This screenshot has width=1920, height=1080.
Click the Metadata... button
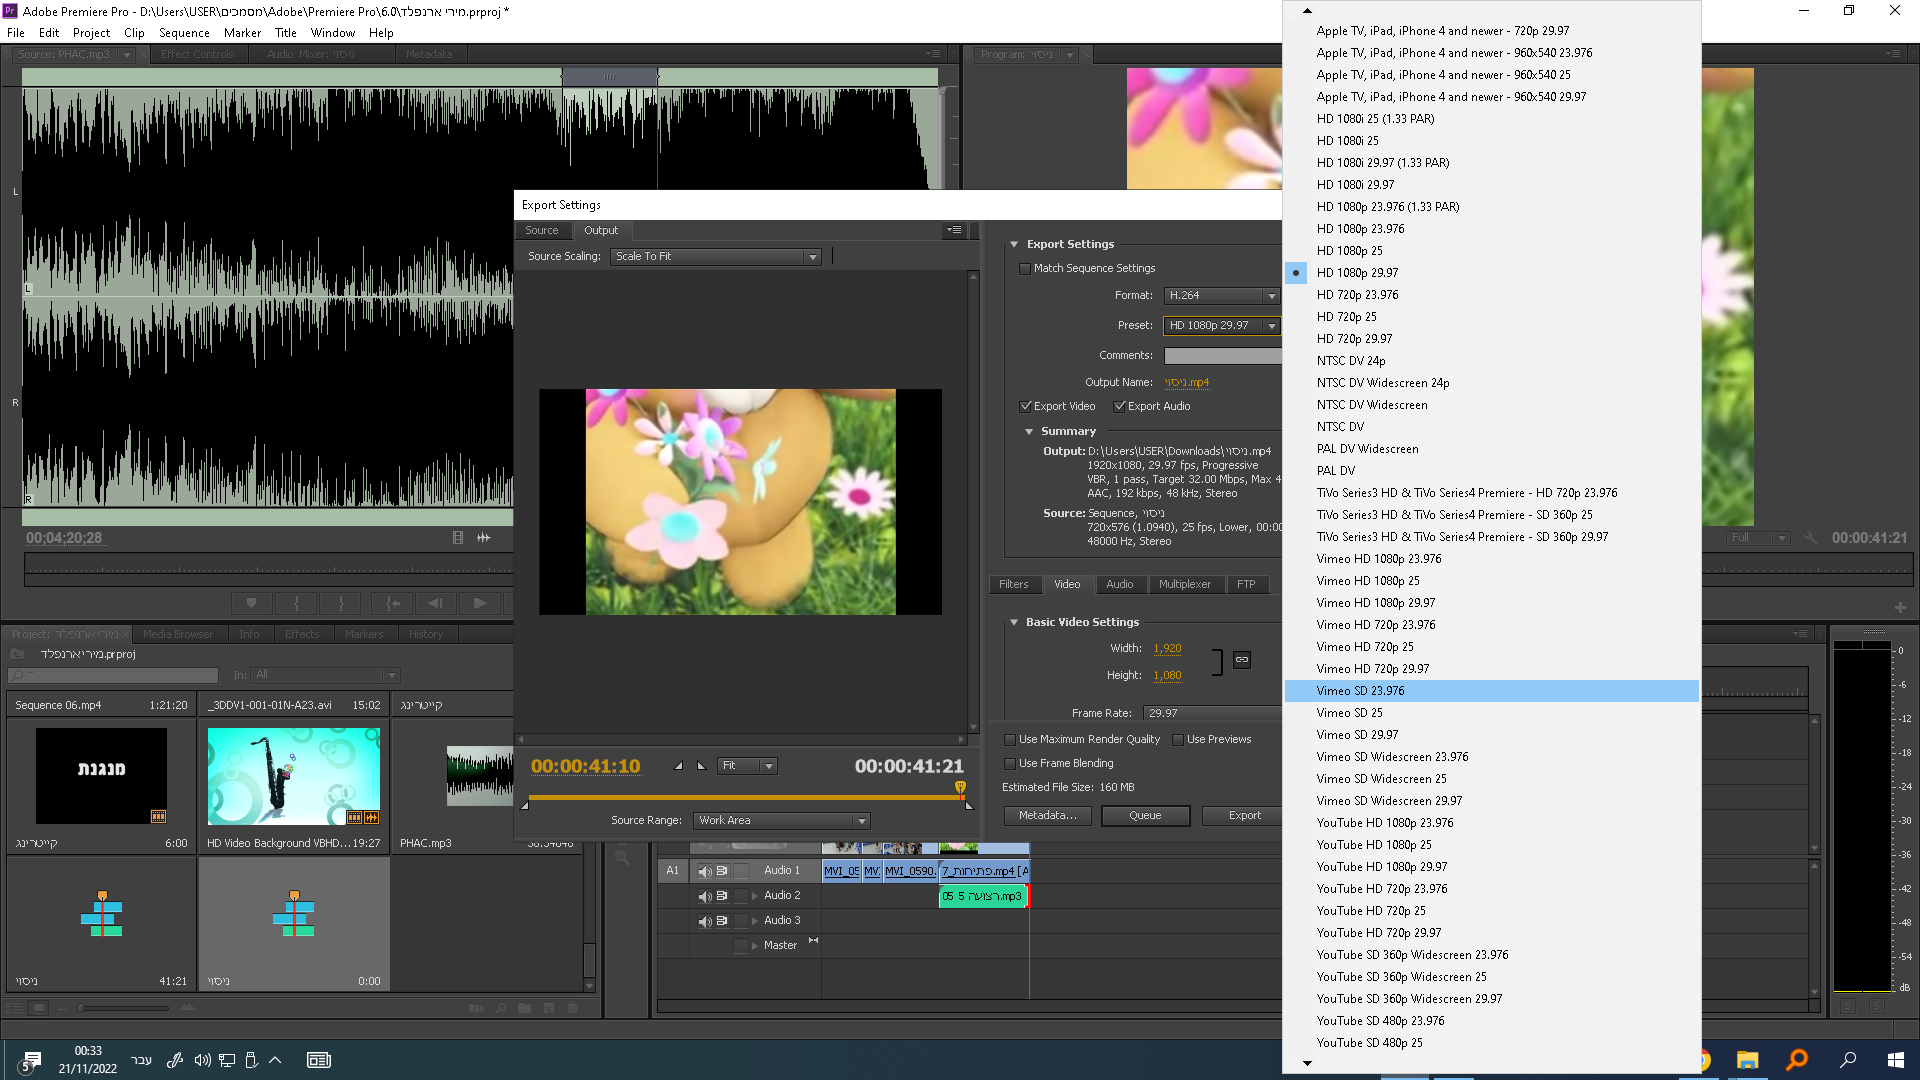[1047, 816]
